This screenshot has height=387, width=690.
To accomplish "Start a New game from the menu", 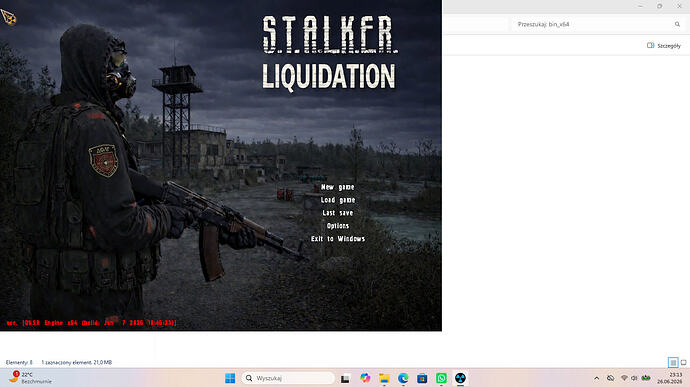I will pos(338,187).
